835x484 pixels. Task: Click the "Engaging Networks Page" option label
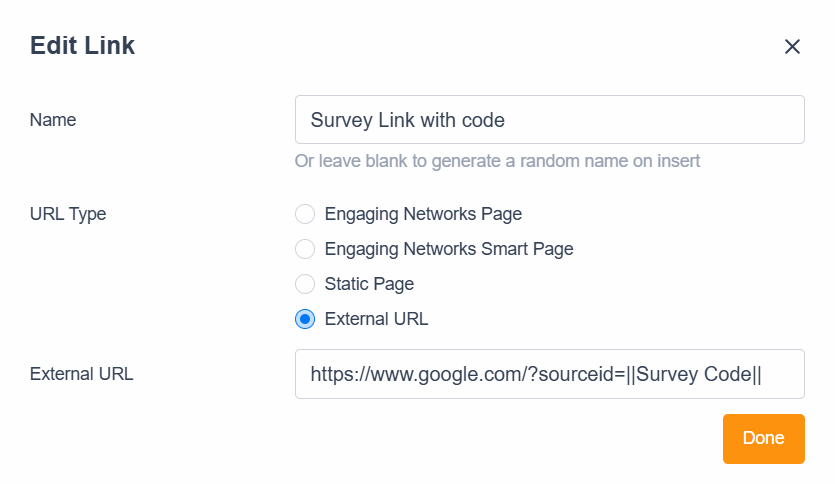coord(423,214)
